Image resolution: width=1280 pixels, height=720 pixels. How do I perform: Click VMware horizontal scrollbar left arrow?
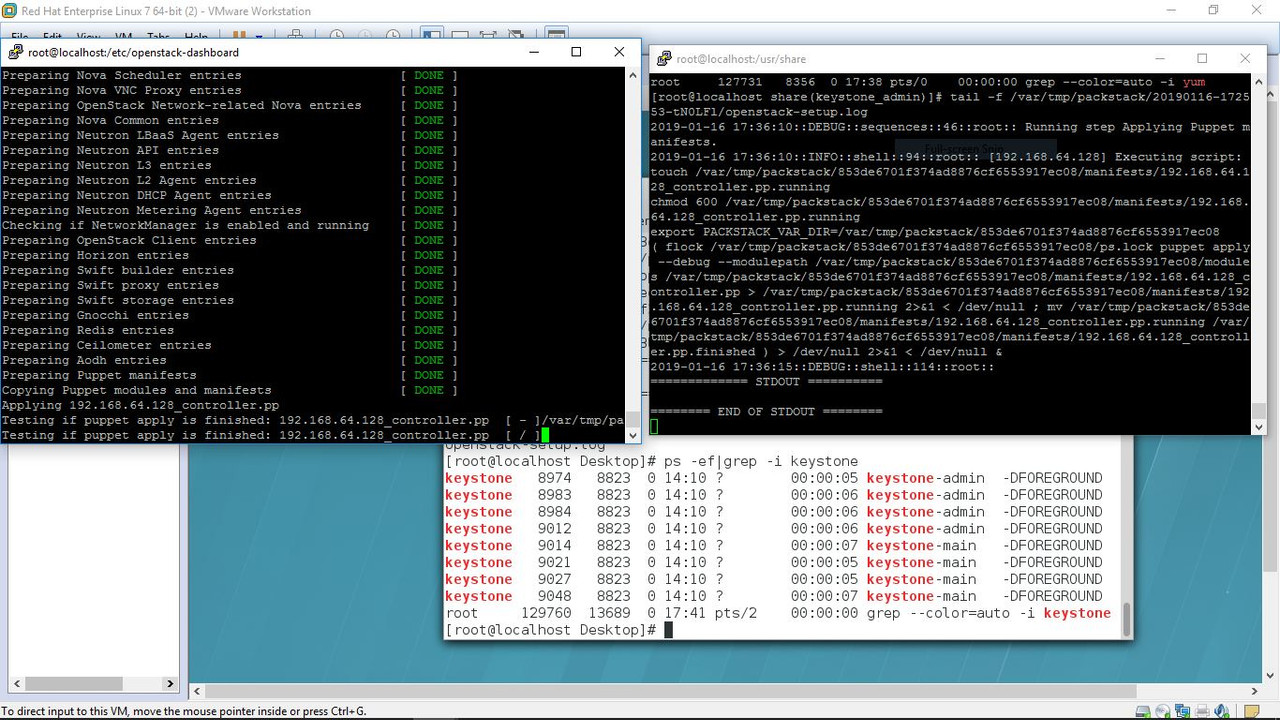click(197, 691)
